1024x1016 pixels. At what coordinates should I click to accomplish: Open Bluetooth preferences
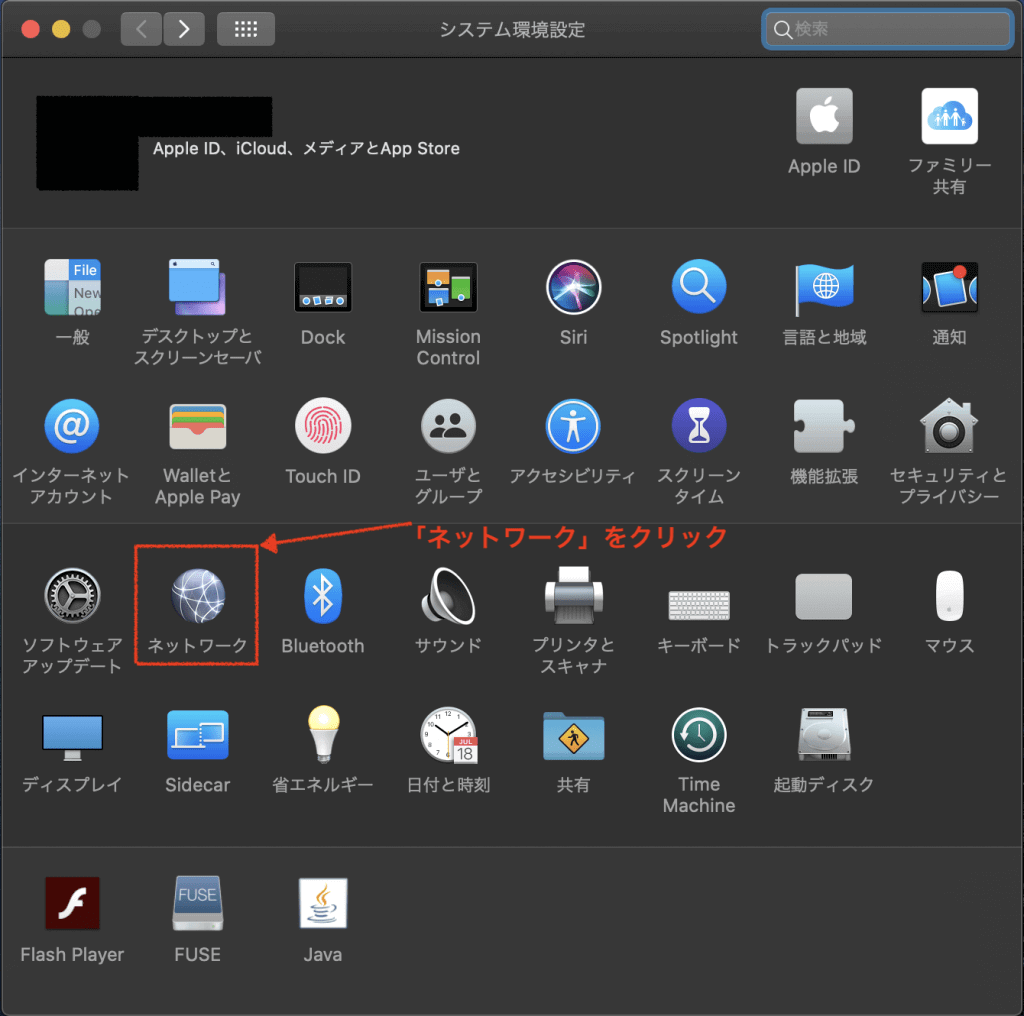pos(323,595)
